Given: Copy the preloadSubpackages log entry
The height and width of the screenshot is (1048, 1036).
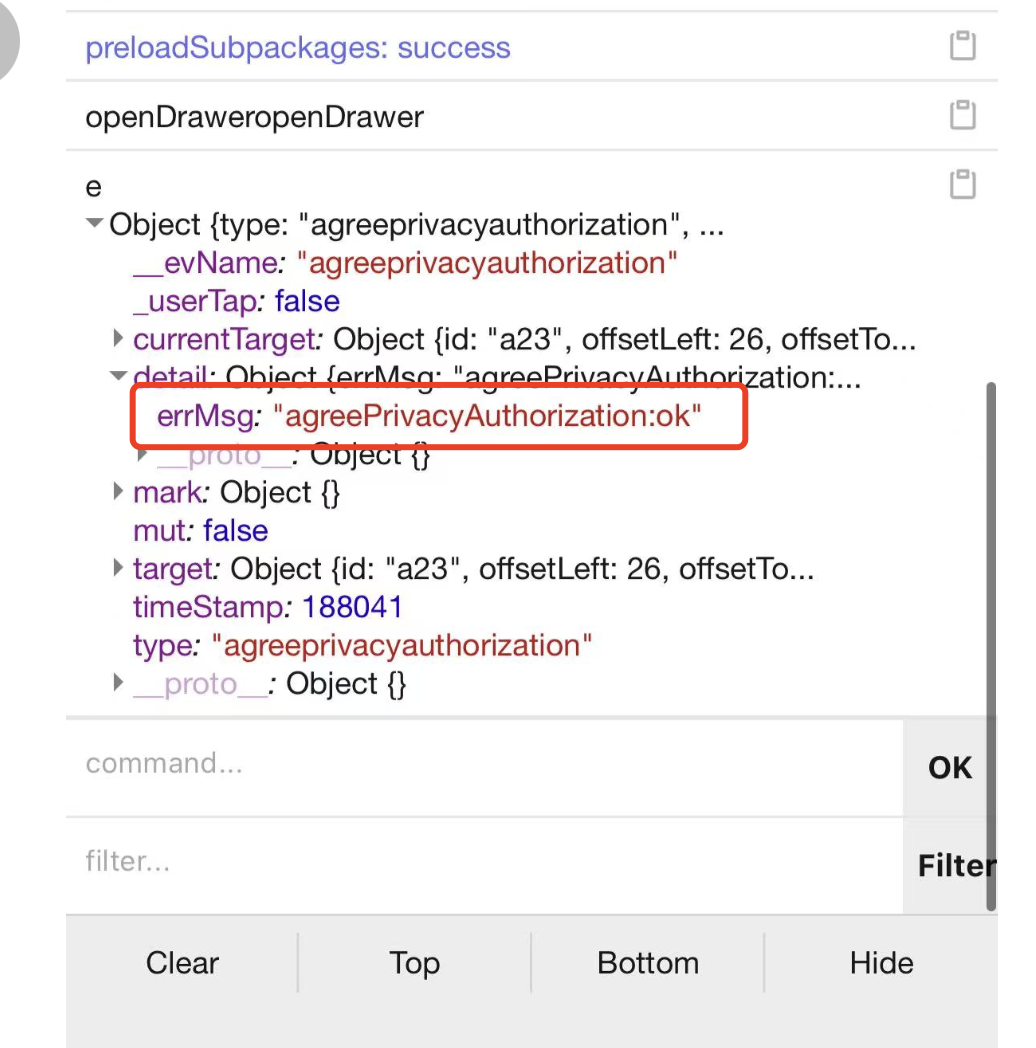Looking at the screenshot, I should point(962,47).
